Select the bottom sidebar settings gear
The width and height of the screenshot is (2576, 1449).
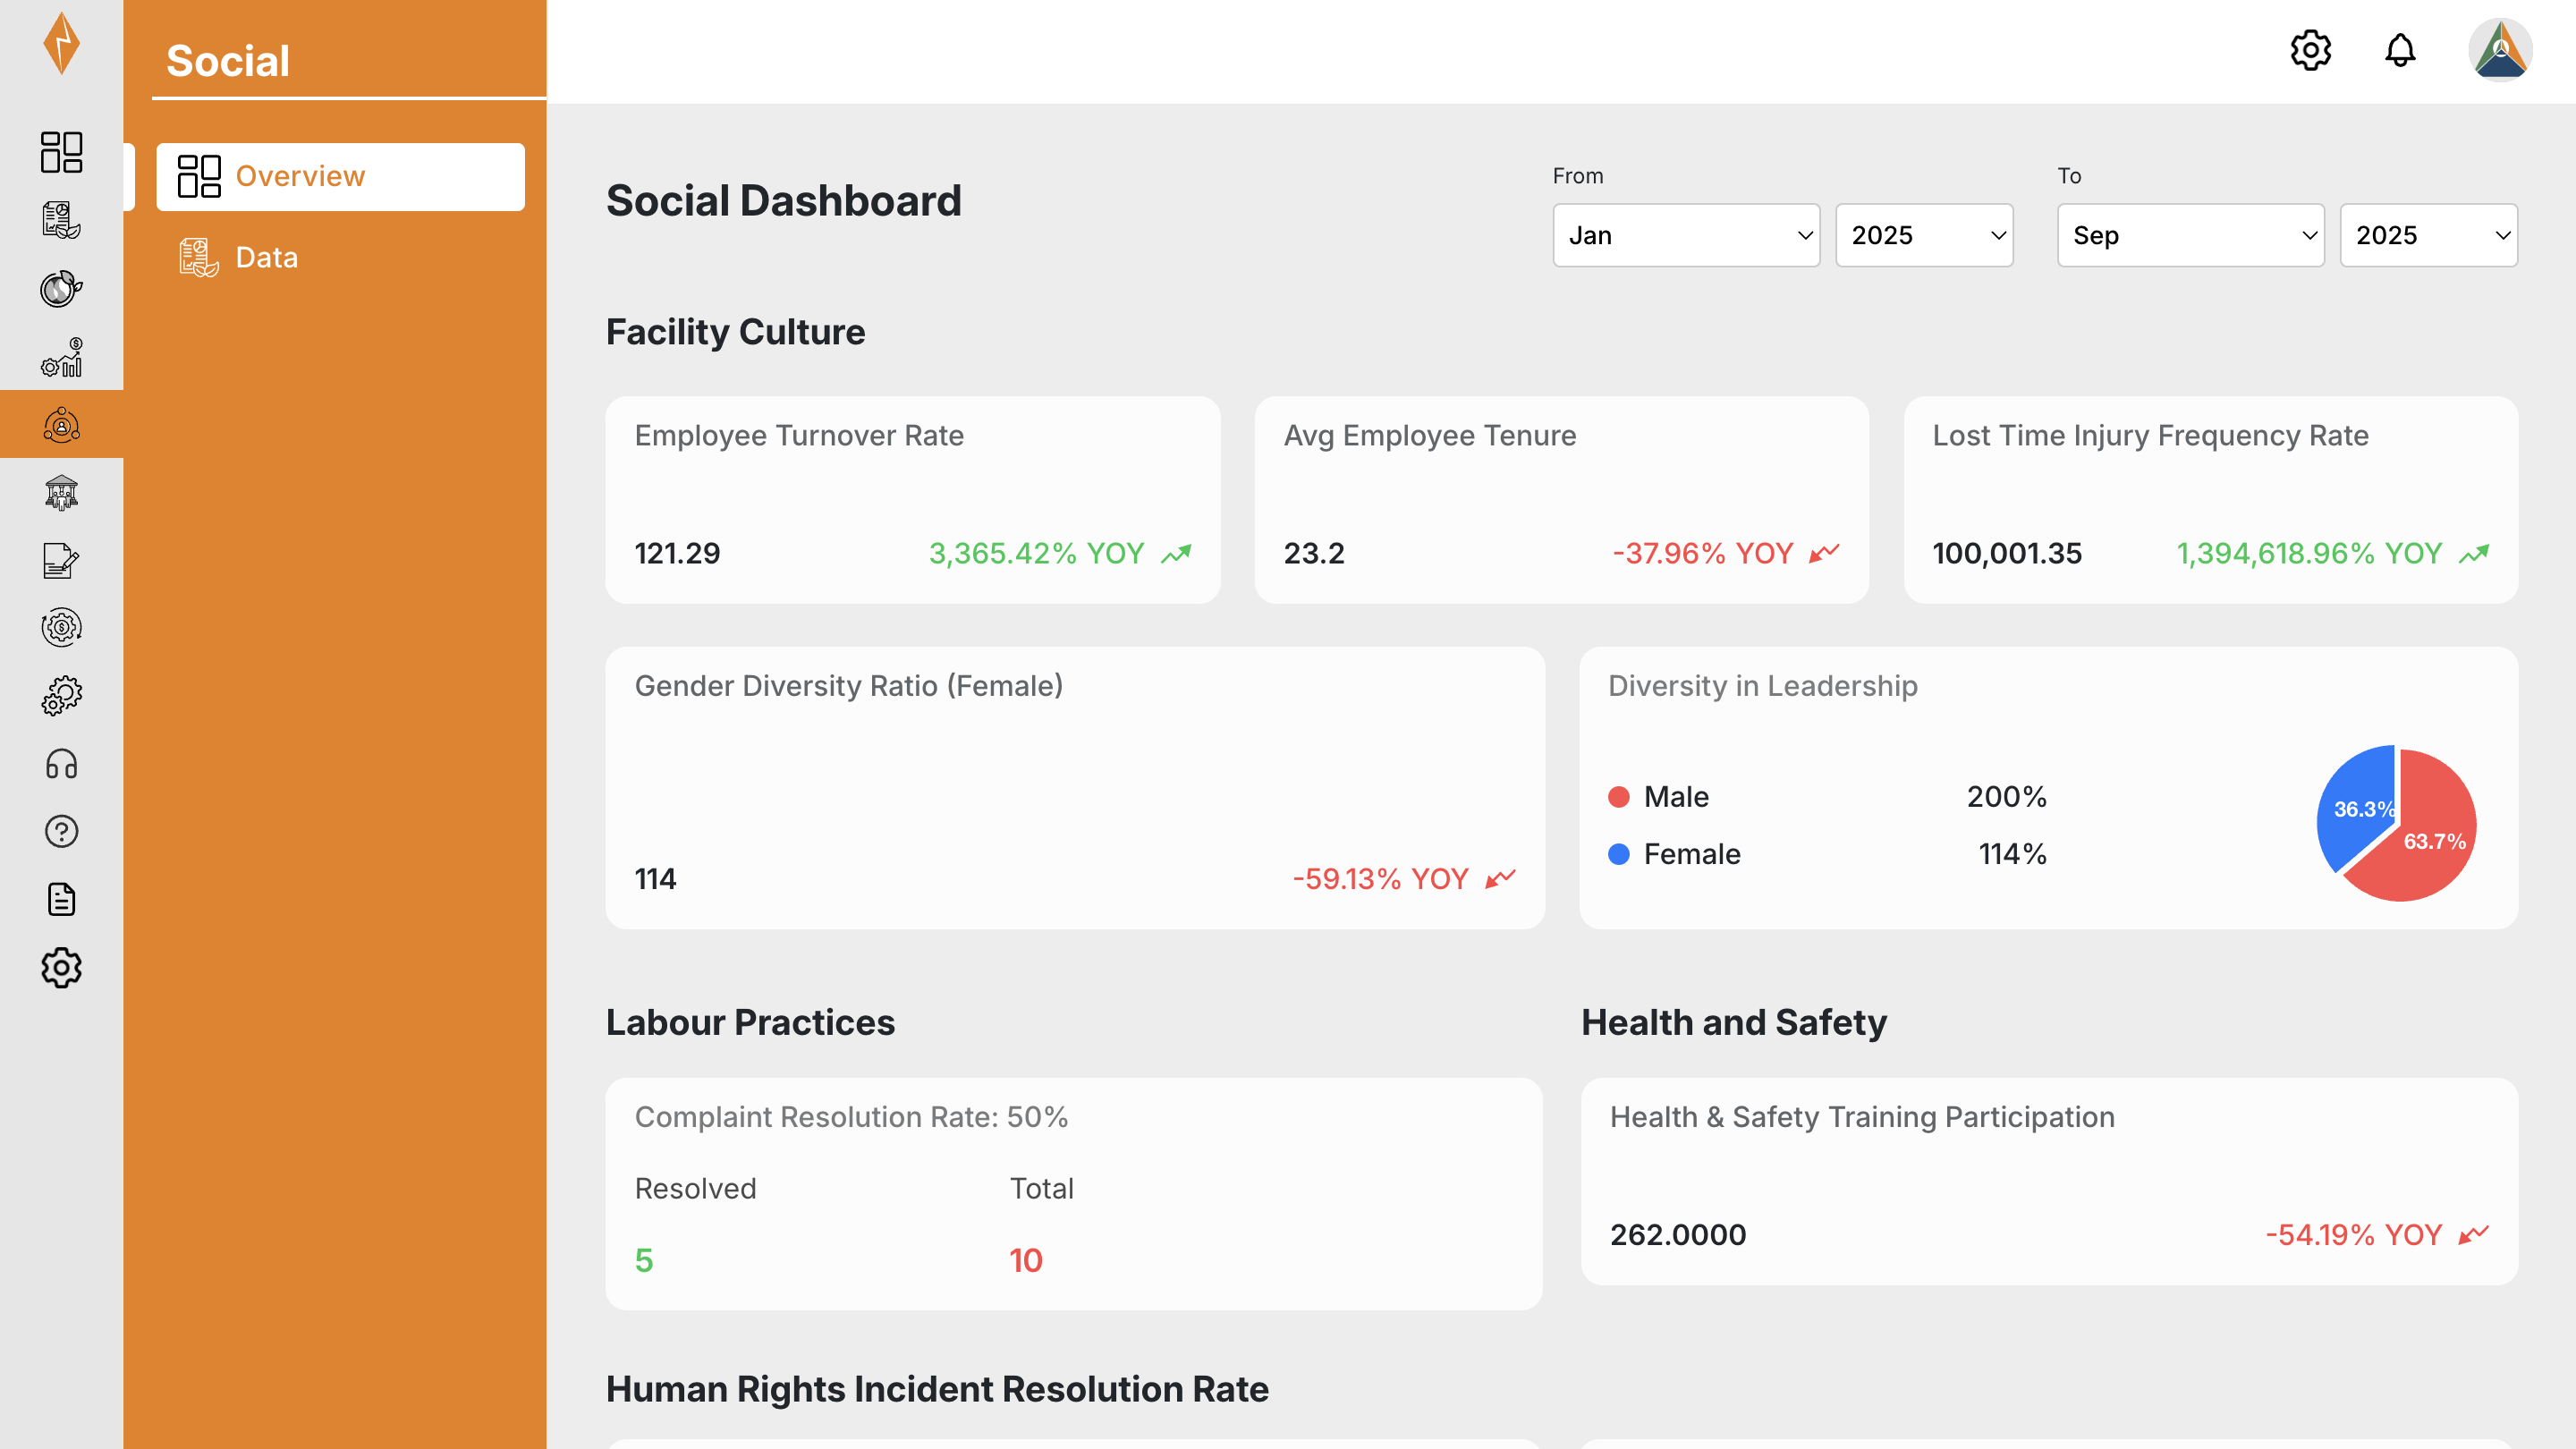coord(61,967)
